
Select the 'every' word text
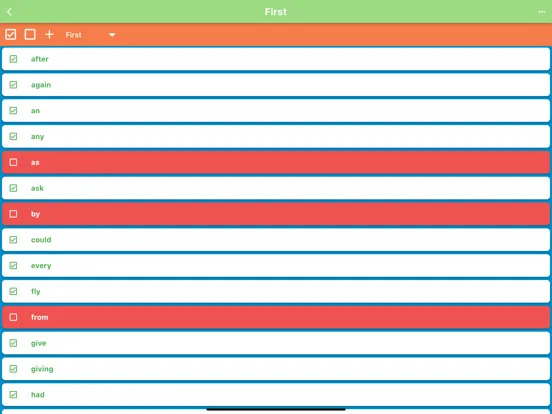point(41,266)
